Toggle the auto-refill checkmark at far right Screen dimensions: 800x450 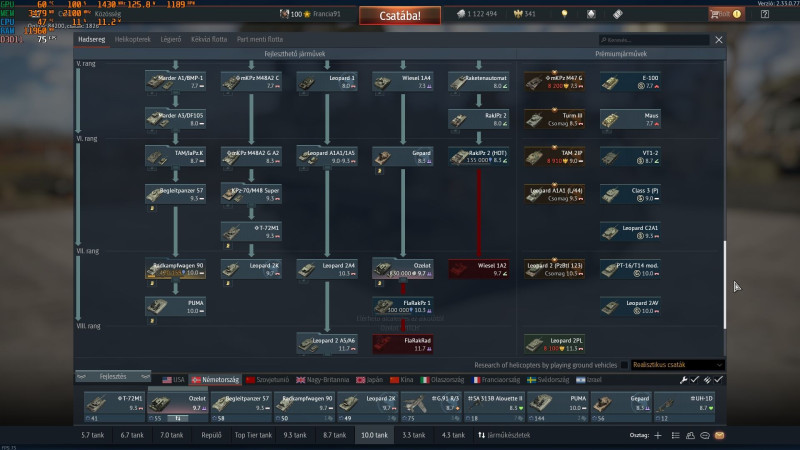(718, 380)
